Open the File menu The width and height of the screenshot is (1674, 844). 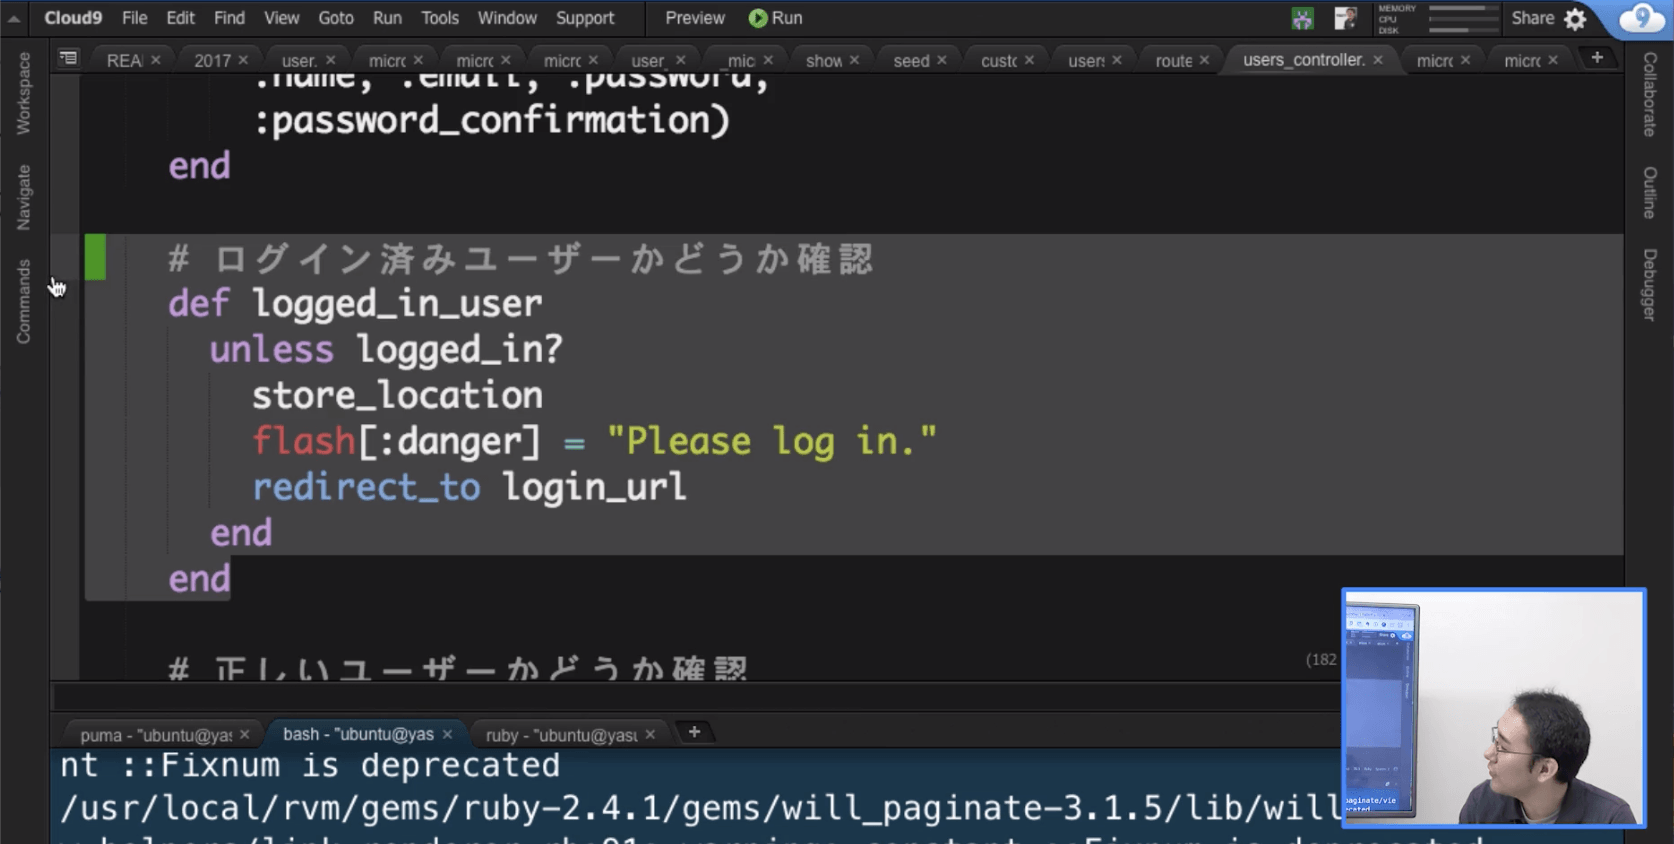pos(134,18)
